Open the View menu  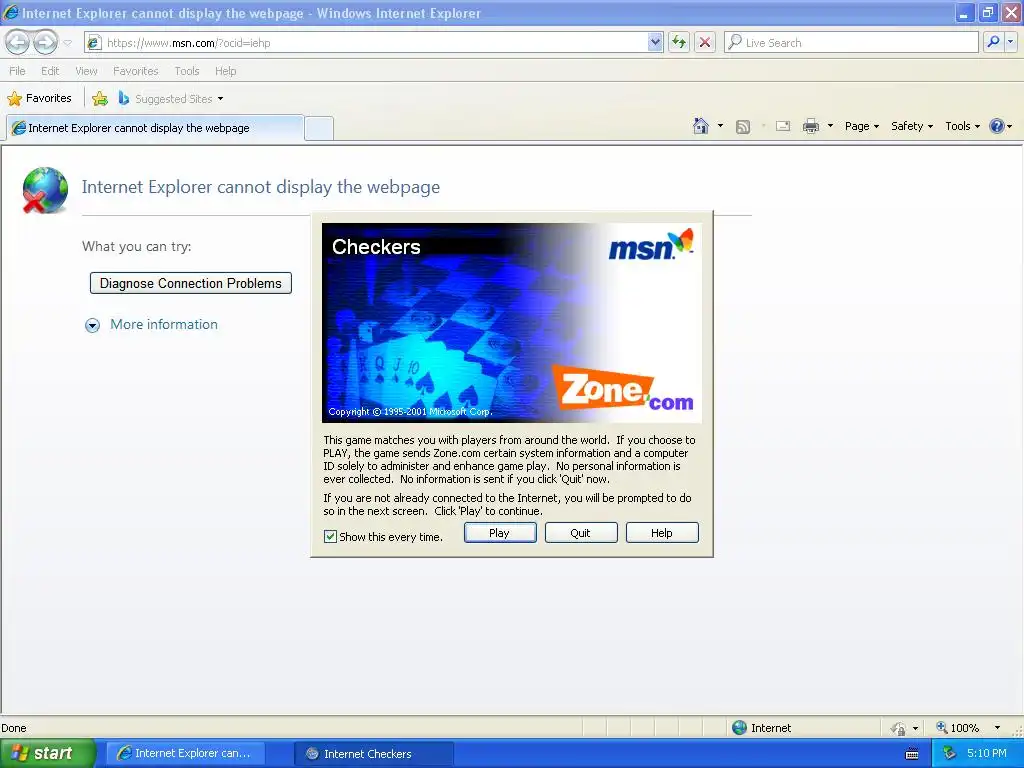86,71
